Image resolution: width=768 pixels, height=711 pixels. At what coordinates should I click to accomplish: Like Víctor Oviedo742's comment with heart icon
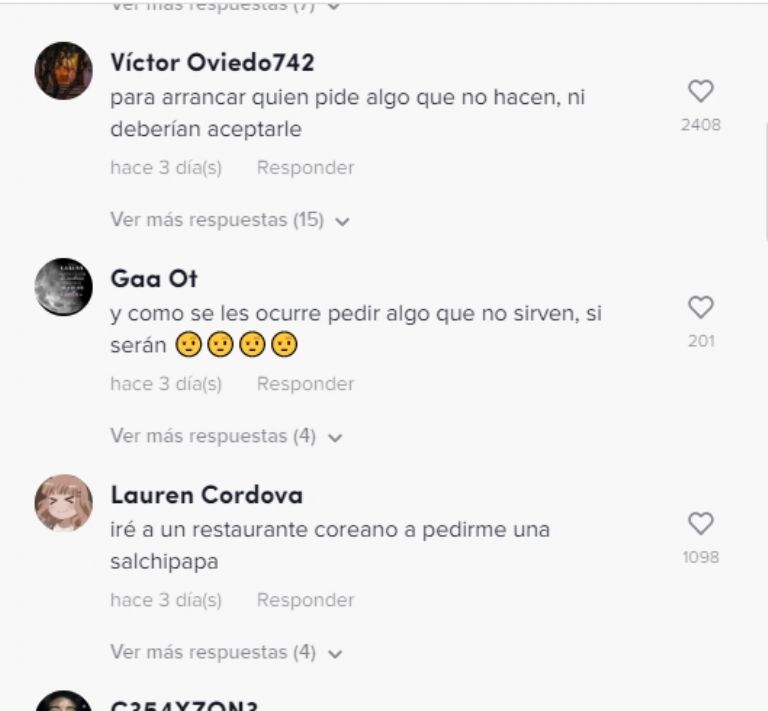pos(700,91)
